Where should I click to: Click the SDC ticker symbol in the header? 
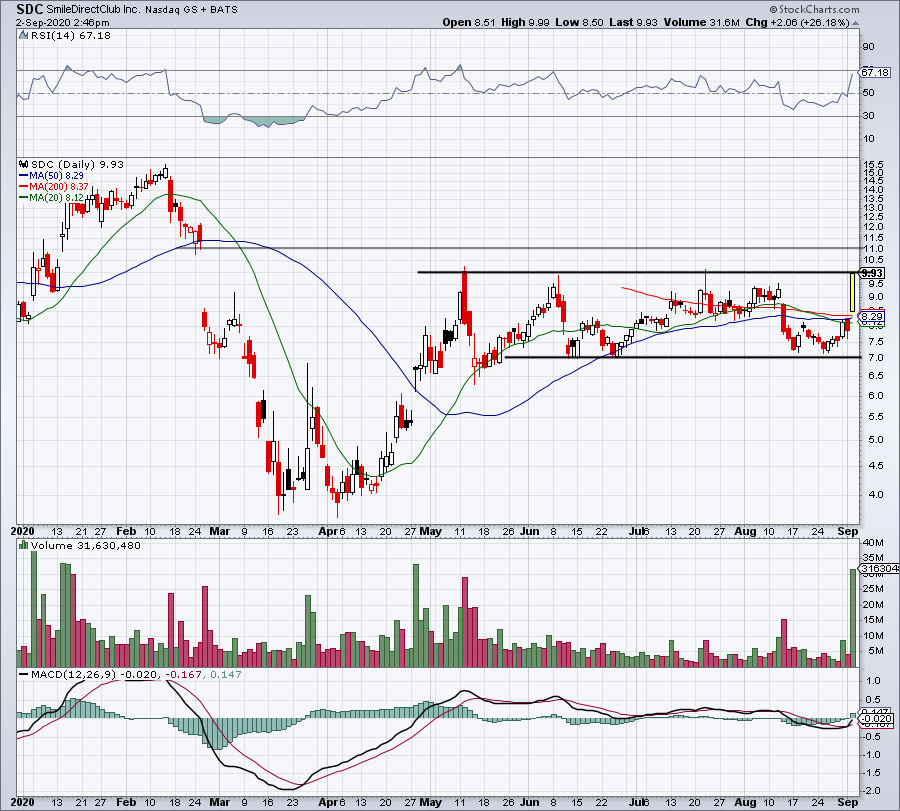(30, 9)
